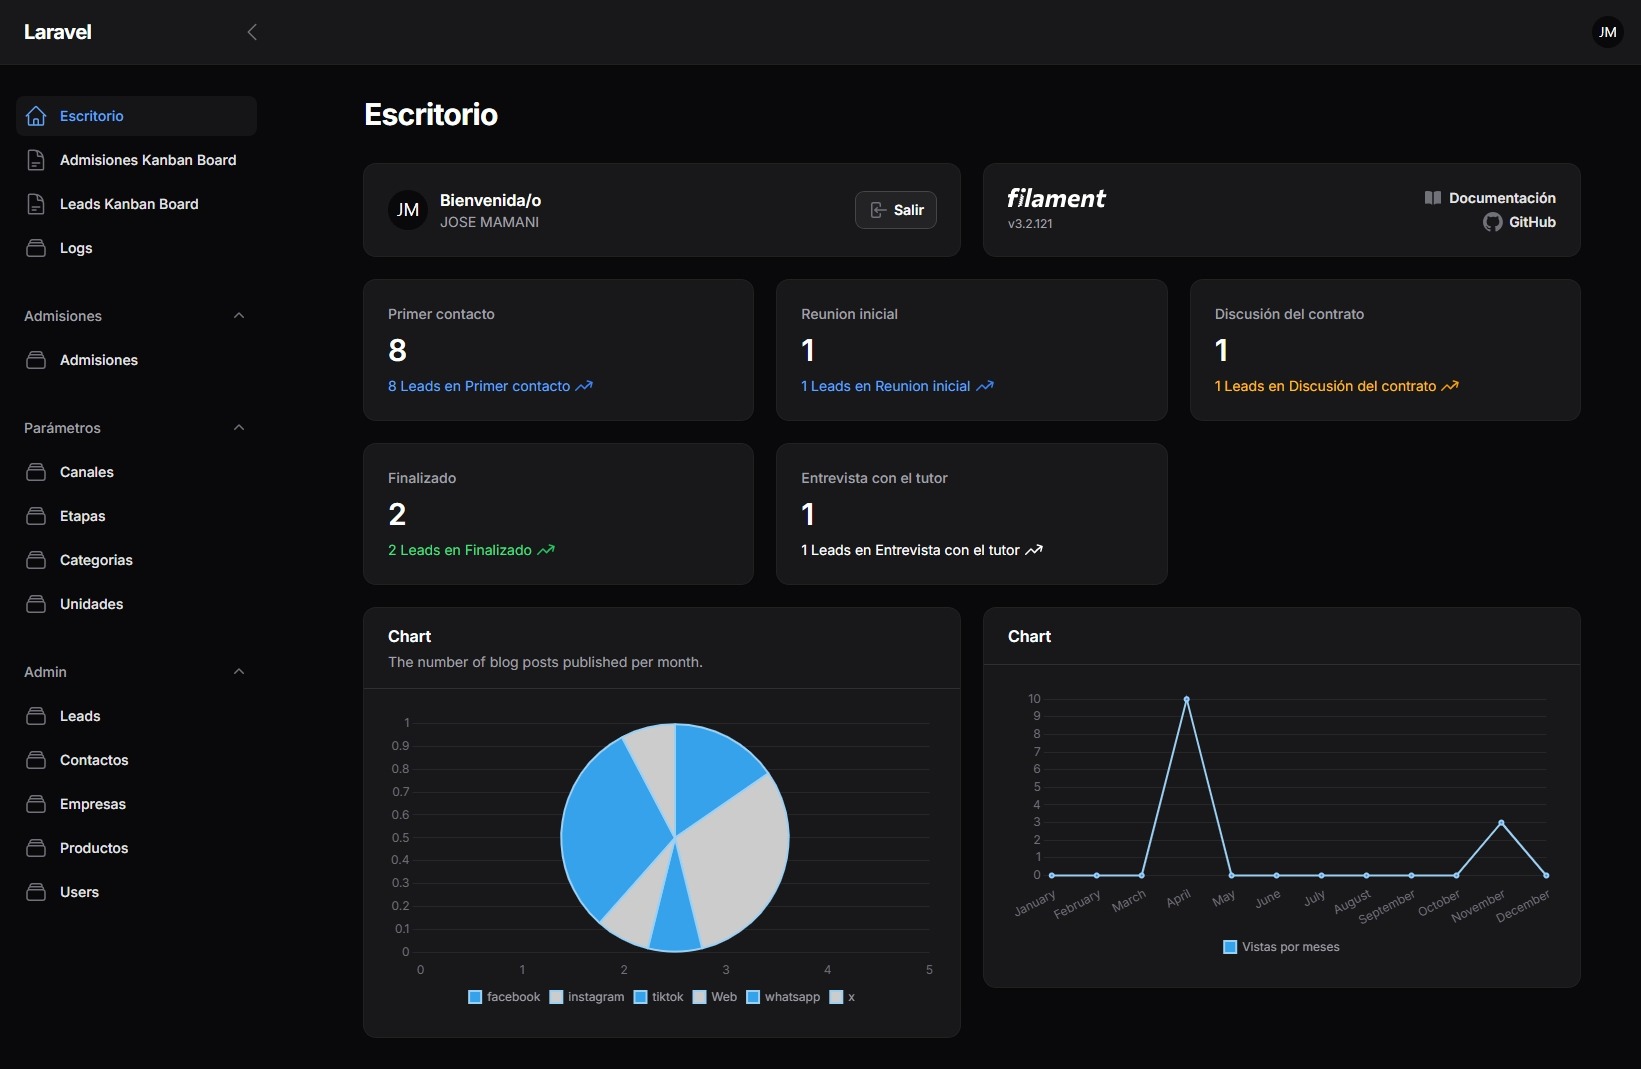Screen dimensions: 1641x1069
Task: Click the Salir logout button
Action: (895, 210)
